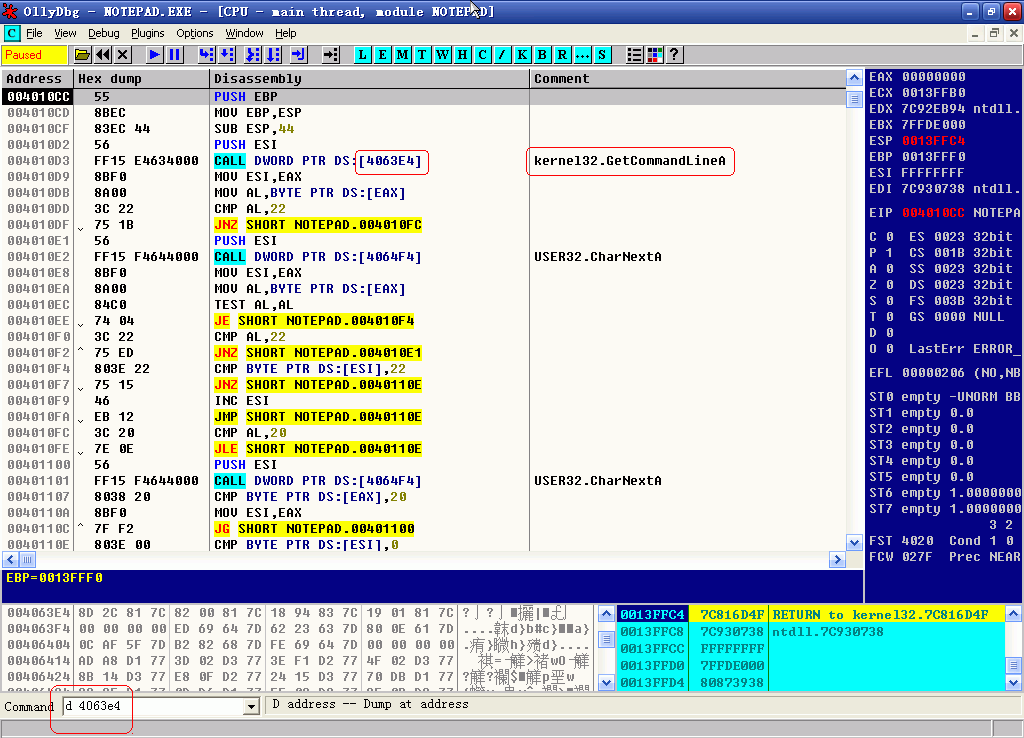
Task: Select the PUSH EBP line at 004010CC
Action: coord(423,97)
